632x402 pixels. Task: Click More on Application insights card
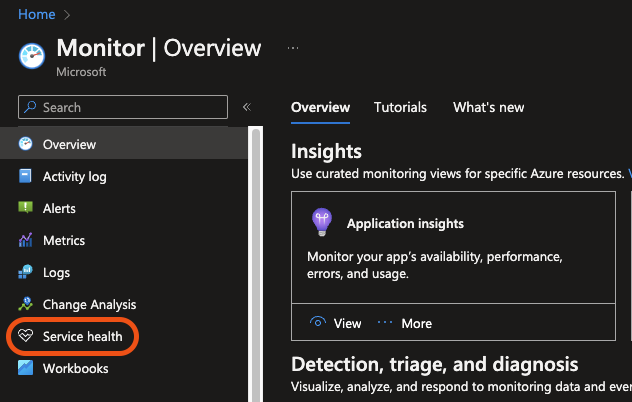coord(417,323)
